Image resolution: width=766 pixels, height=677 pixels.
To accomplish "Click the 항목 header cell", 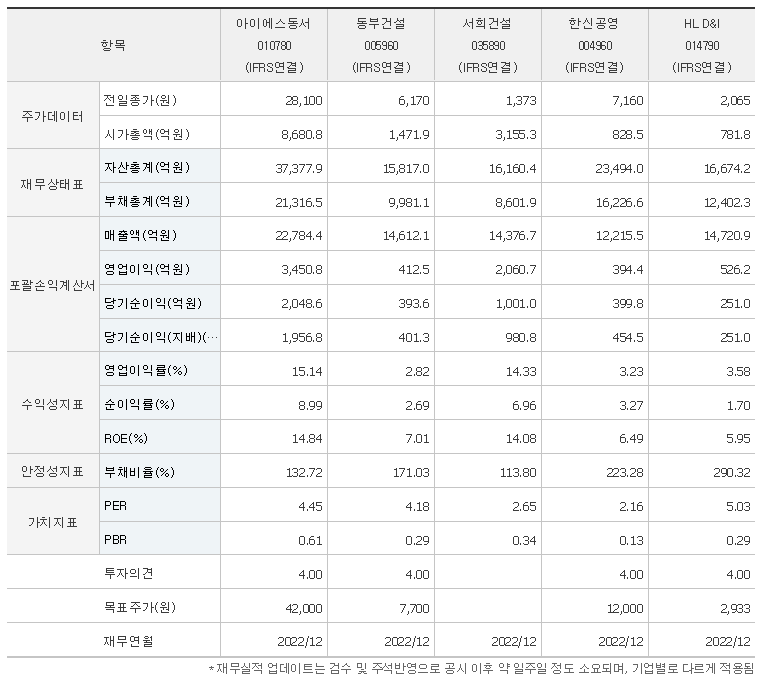I will pos(113,45).
